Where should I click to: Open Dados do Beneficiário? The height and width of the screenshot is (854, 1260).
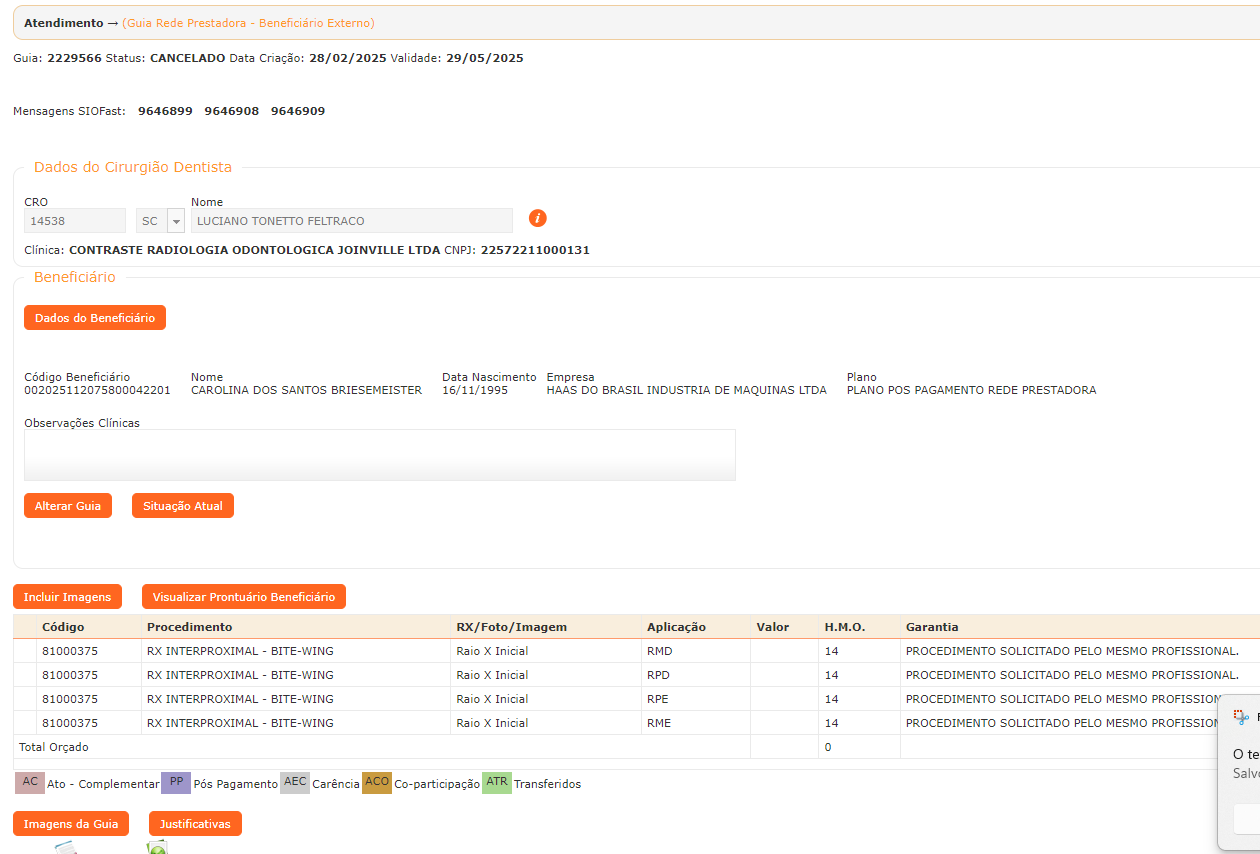95,318
